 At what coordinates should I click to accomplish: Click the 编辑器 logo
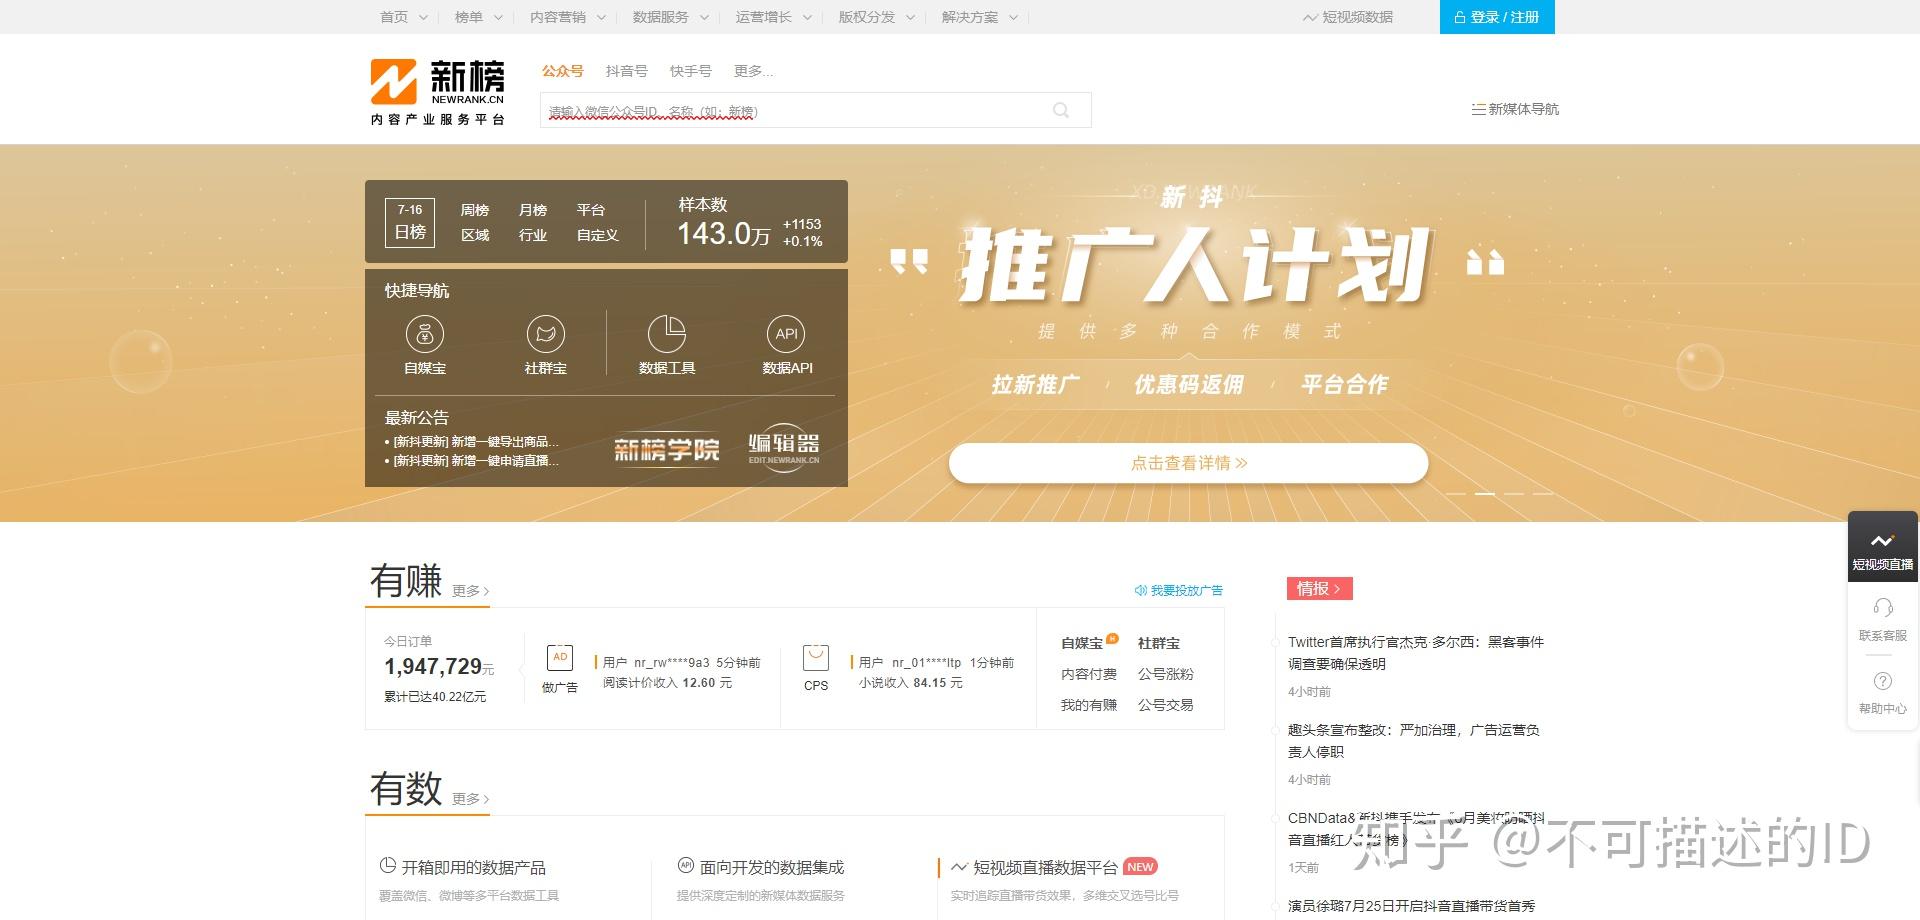784,447
